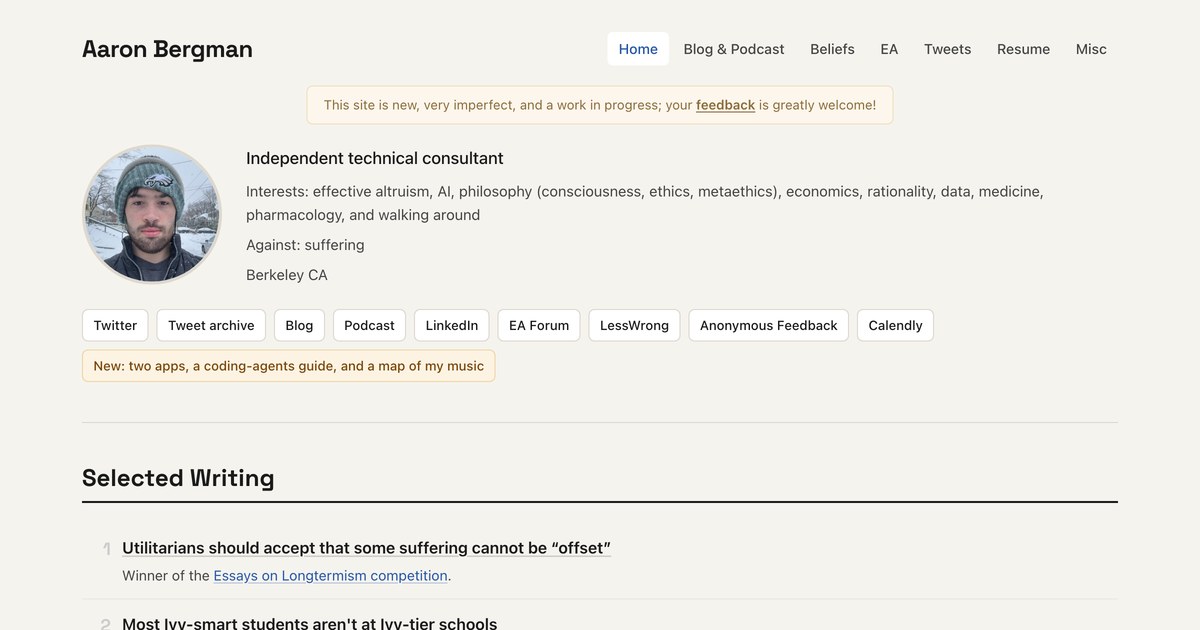
Task: Open the LinkedIn button
Action: pos(452,325)
